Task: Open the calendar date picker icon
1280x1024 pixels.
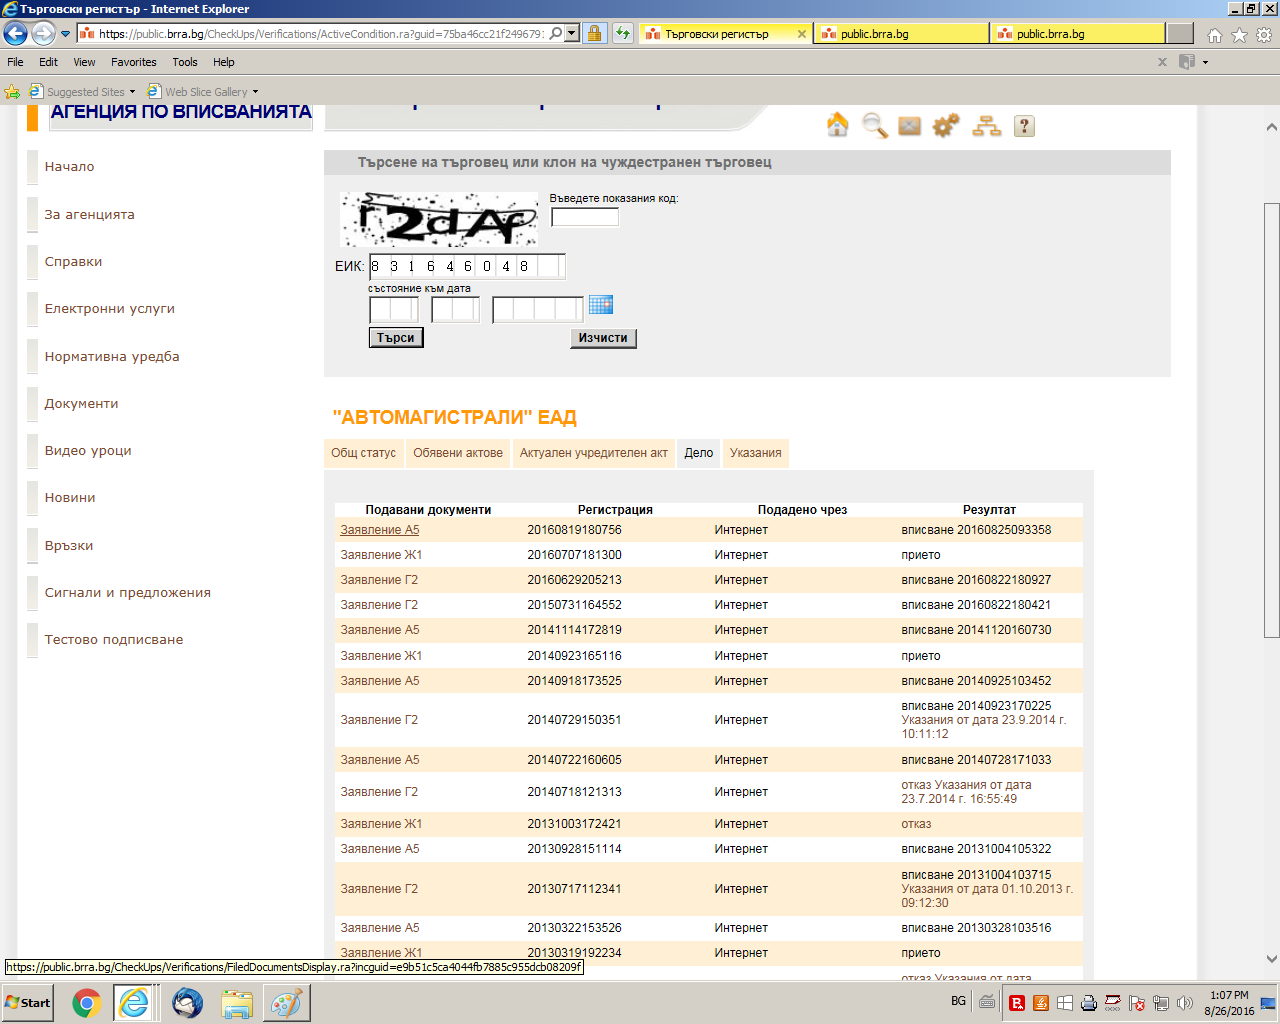Action: point(600,305)
